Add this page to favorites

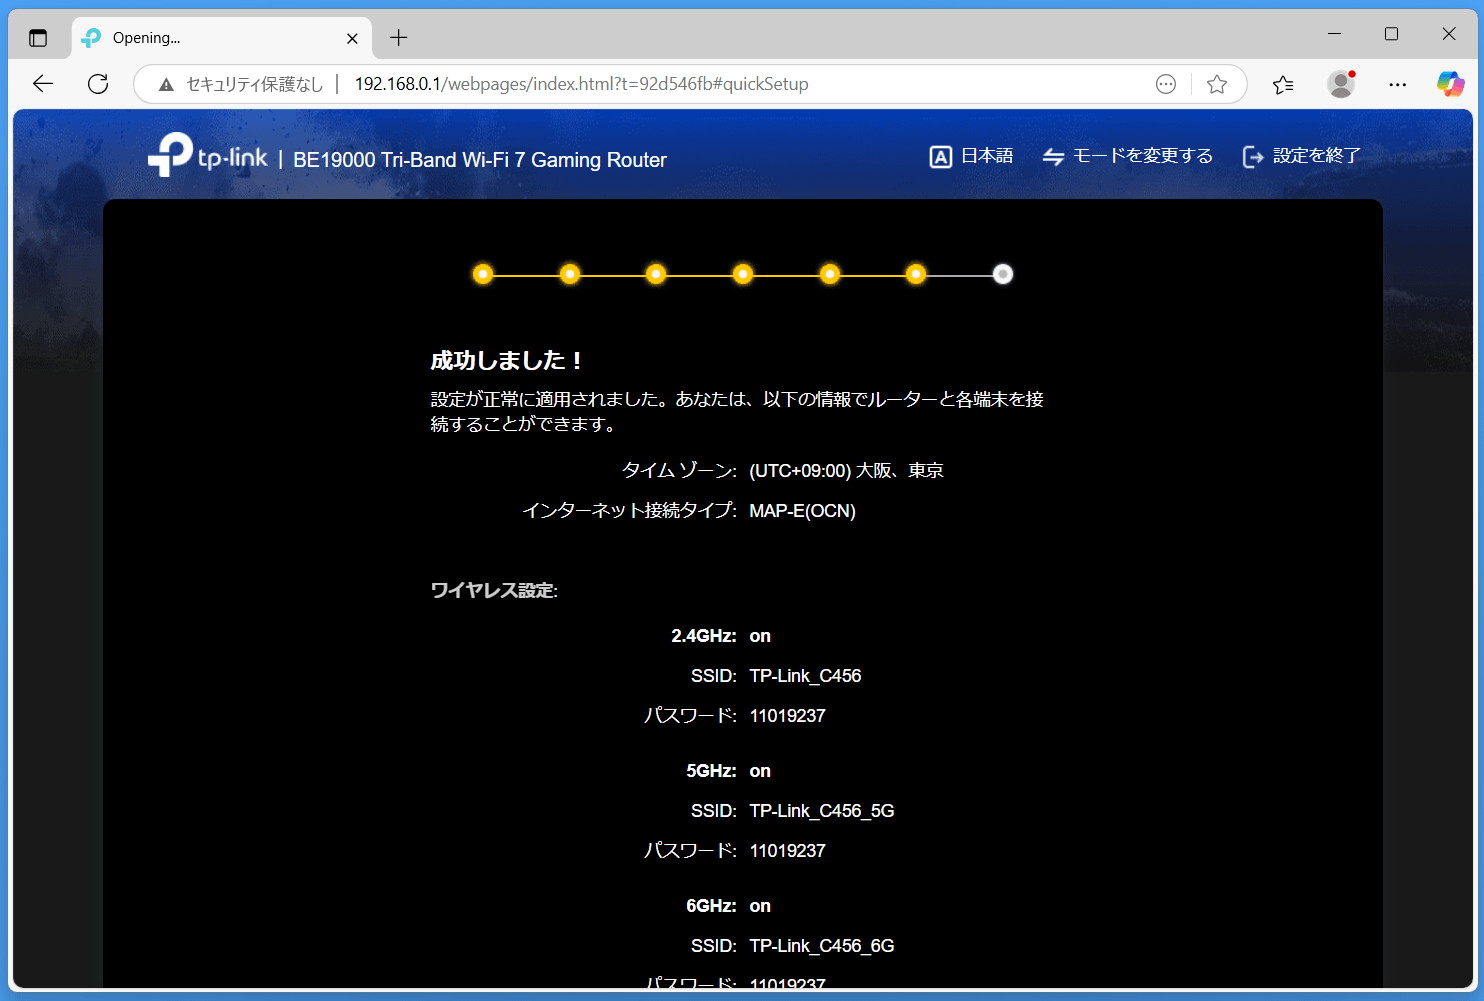1217,84
